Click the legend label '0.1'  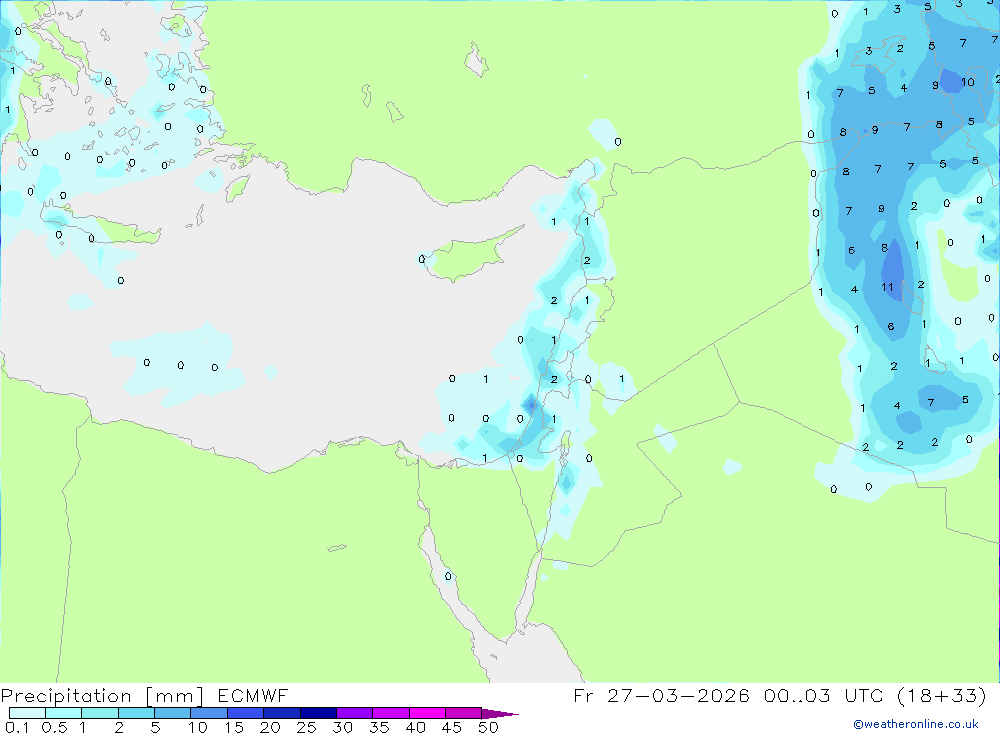pos(17,727)
